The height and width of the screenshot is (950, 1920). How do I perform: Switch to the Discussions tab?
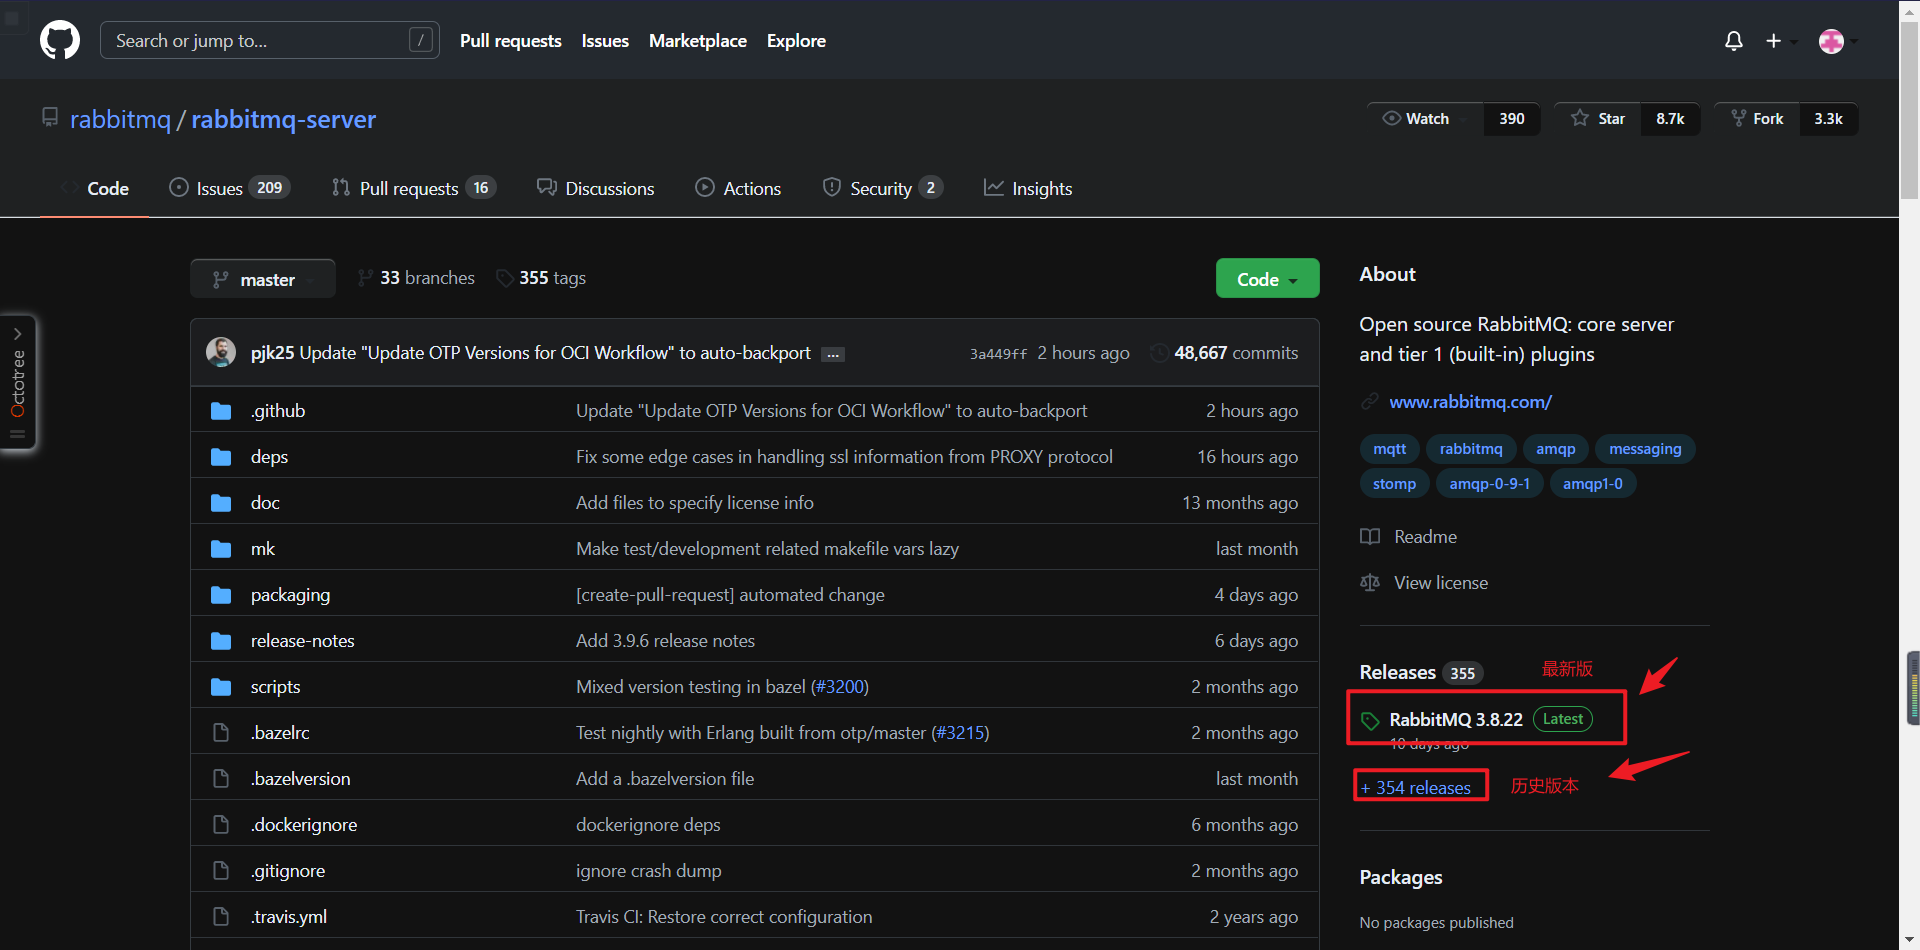click(x=596, y=189)
